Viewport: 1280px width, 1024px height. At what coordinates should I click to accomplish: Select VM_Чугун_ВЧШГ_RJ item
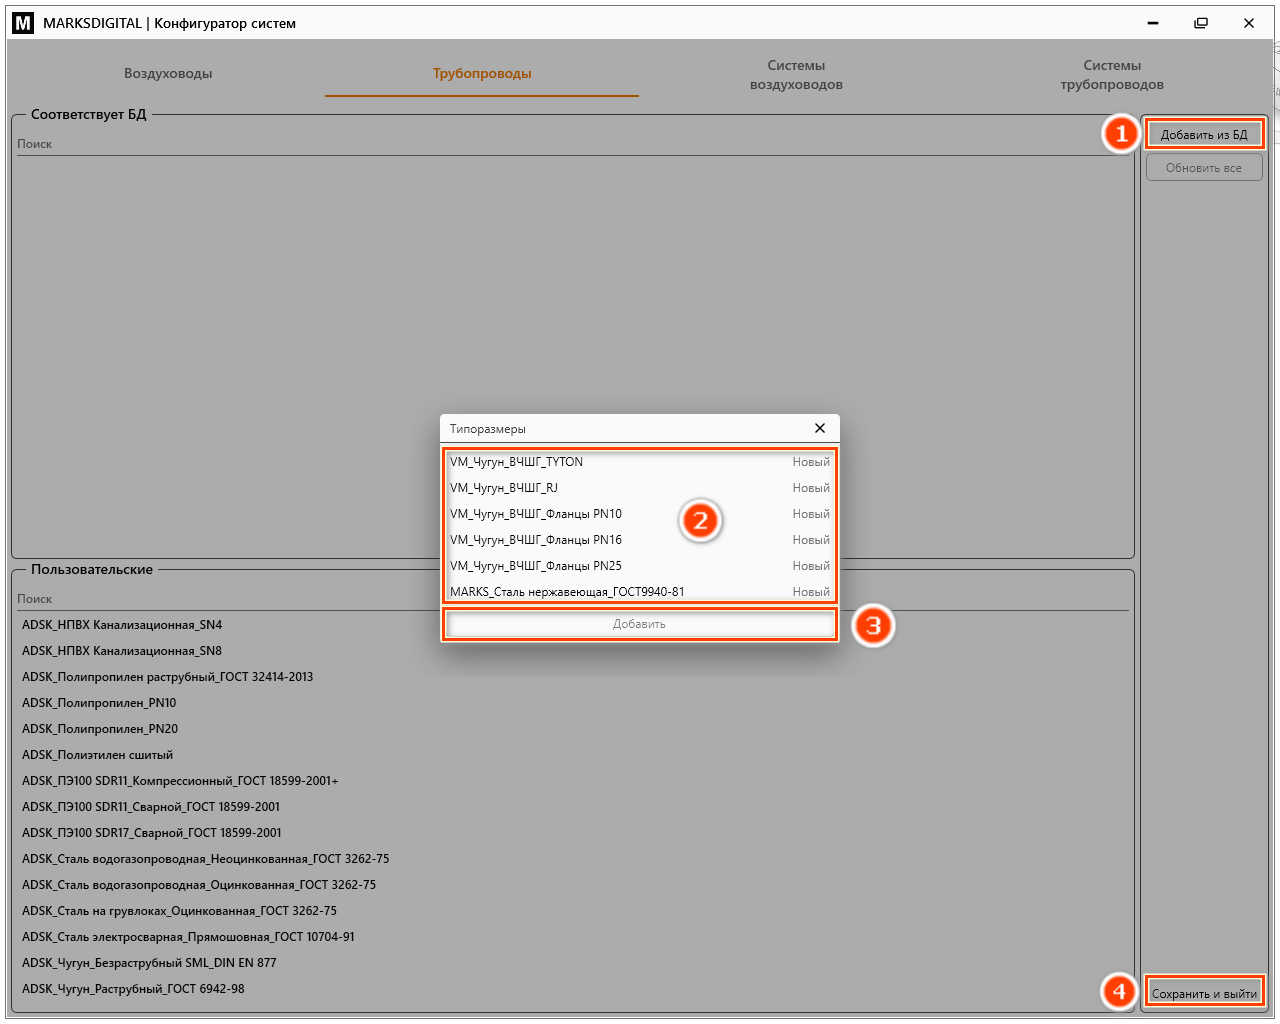click(639, 488)
